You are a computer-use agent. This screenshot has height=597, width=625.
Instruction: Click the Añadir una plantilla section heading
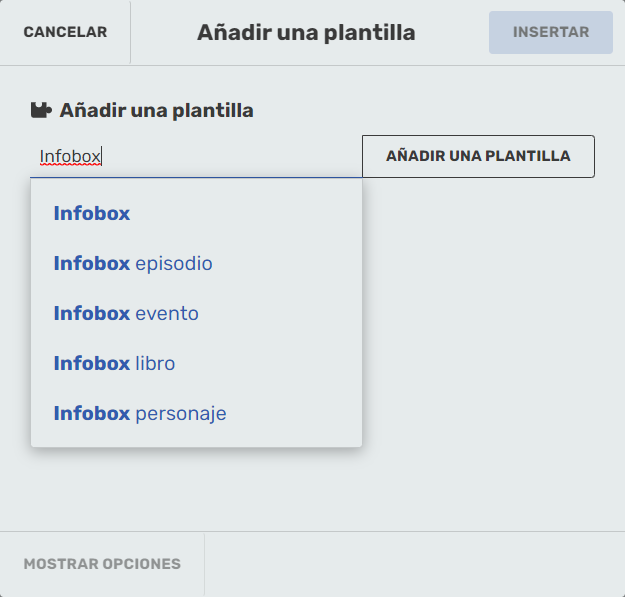pyautogui.click(x=156, y=111)
